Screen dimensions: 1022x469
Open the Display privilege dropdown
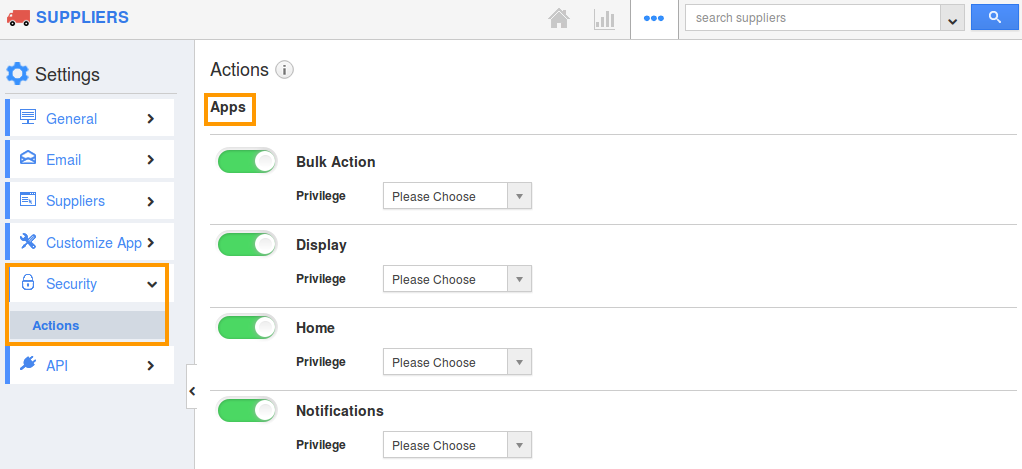click(x=457, y=280)
